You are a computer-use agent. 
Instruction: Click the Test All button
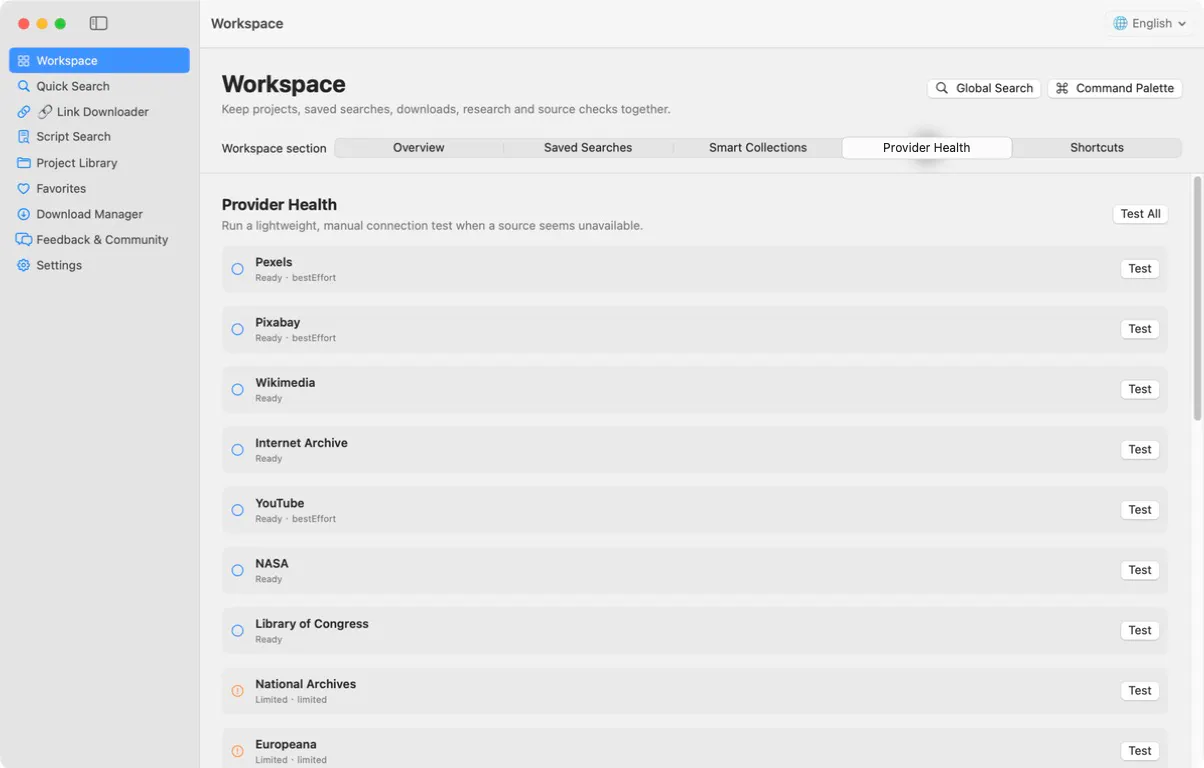point(1140,214)
